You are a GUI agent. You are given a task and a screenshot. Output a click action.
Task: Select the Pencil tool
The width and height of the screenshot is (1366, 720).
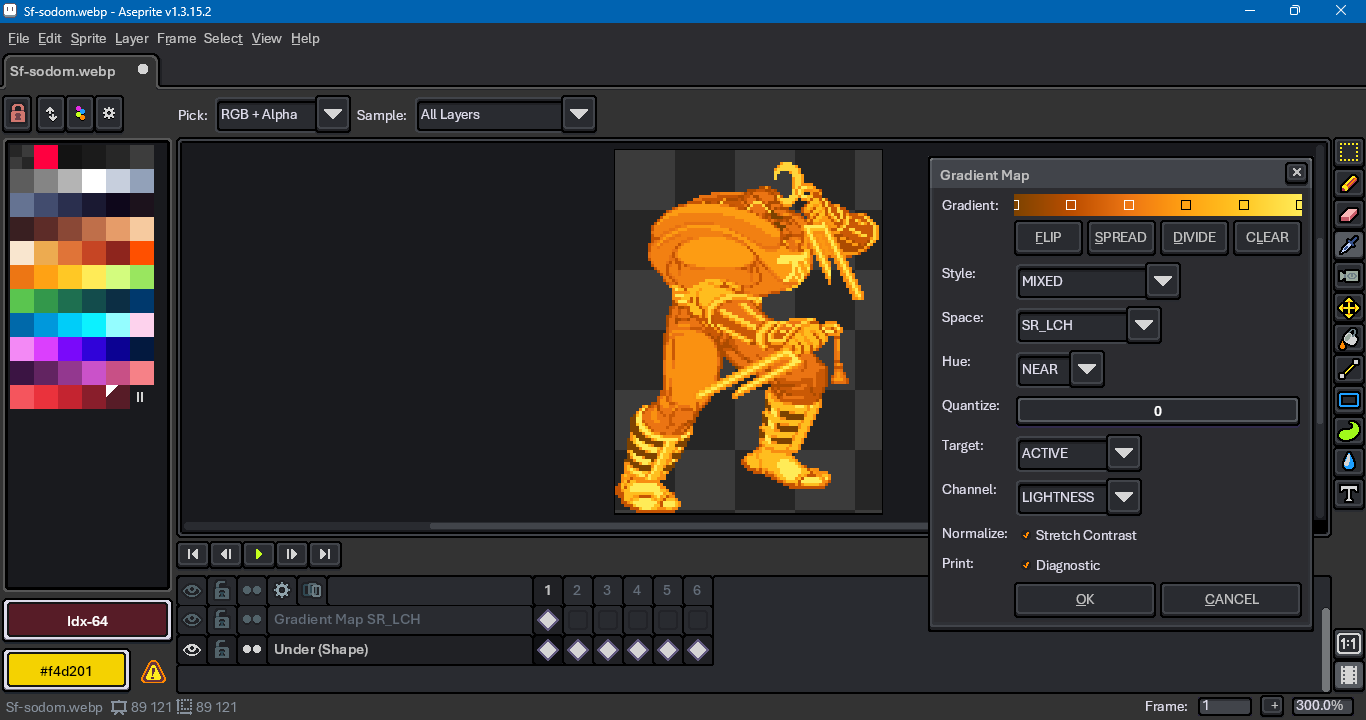(x=1349, y=184)
